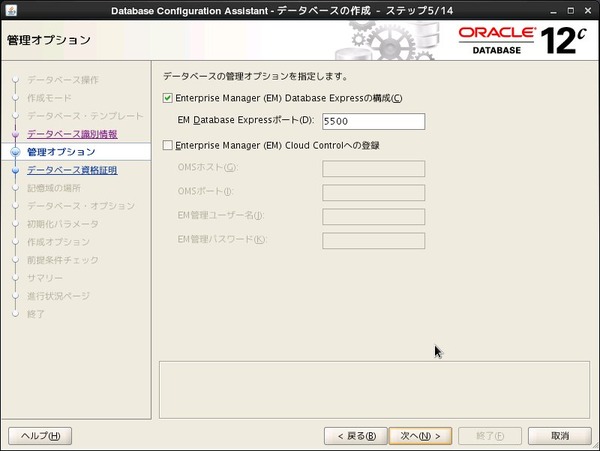Screen dimensions: 600x451
Task: Click the message area at bottom
Action: tap(374, 390)
